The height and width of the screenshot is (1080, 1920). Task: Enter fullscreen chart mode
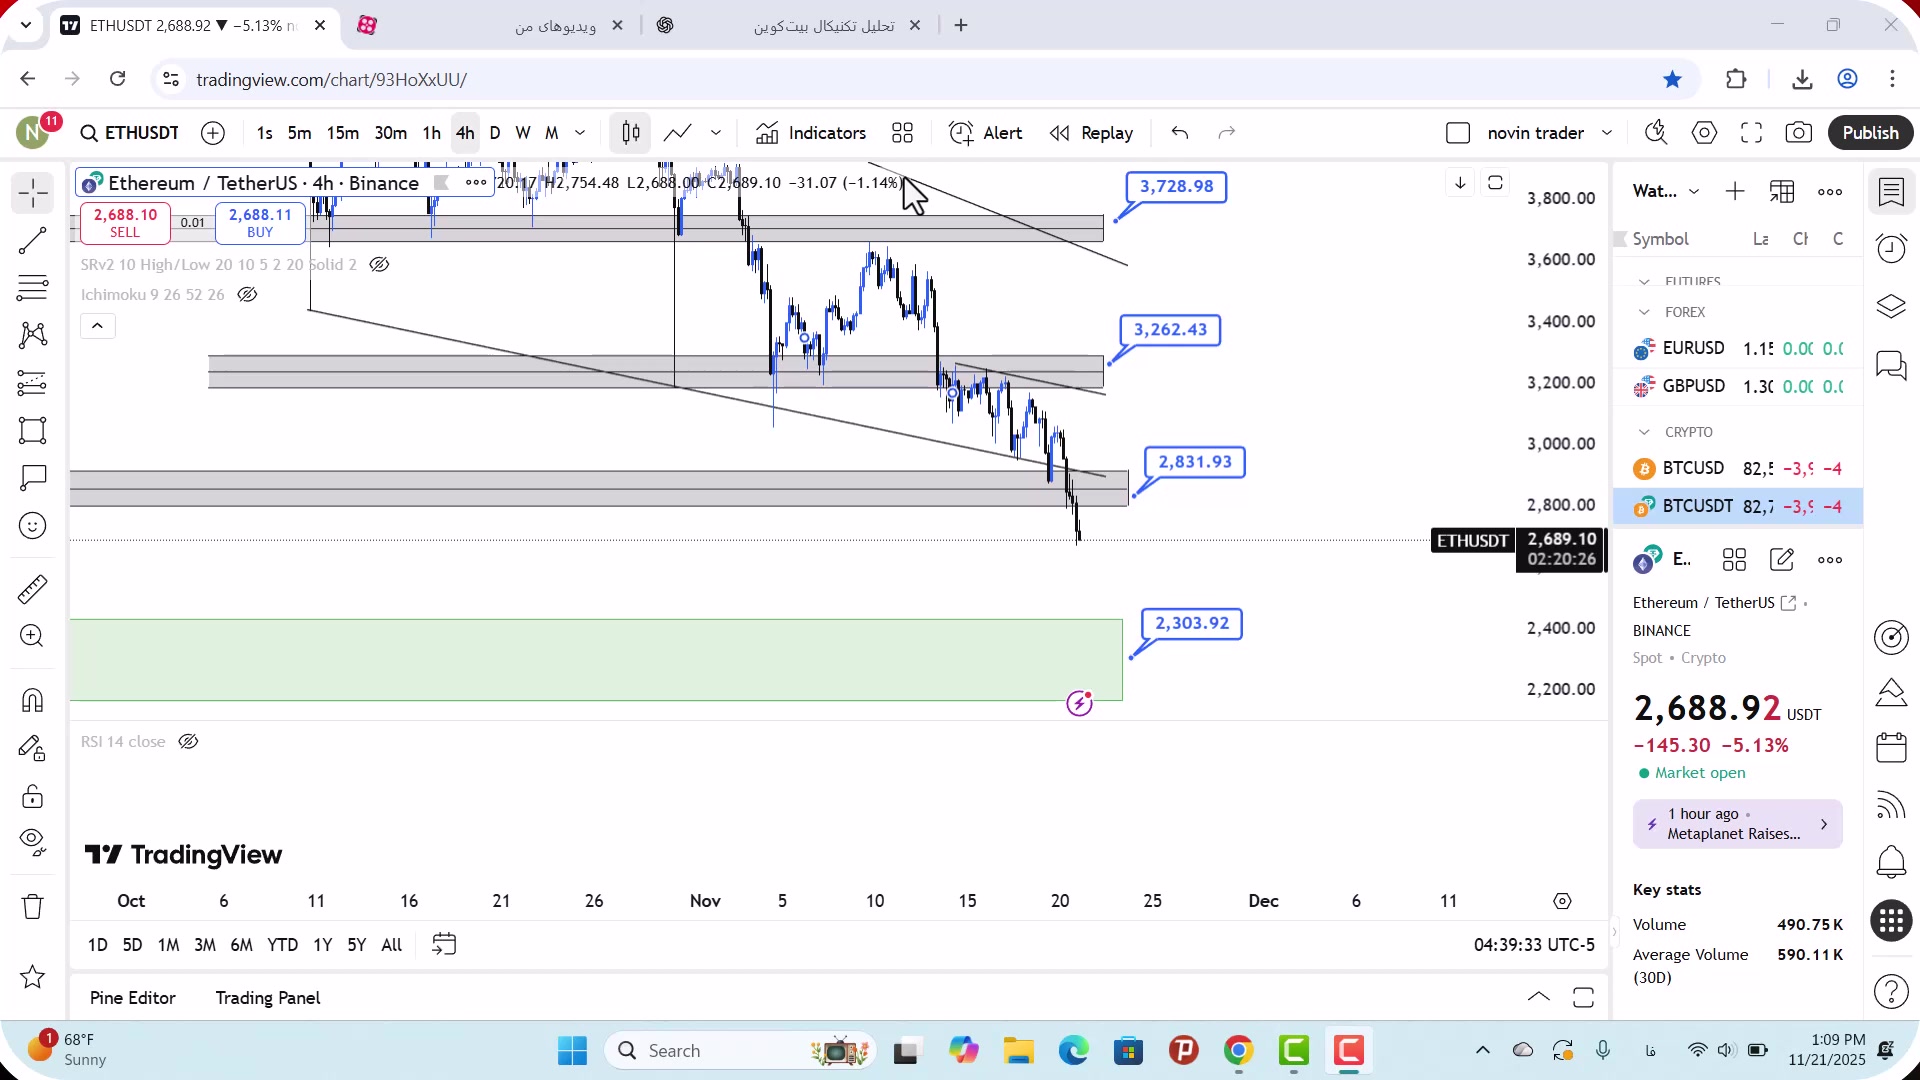click(1751, 133)
